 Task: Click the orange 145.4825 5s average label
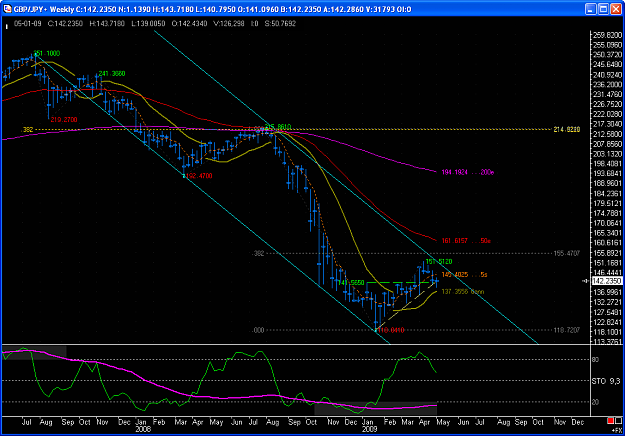(x=464, y=275)
